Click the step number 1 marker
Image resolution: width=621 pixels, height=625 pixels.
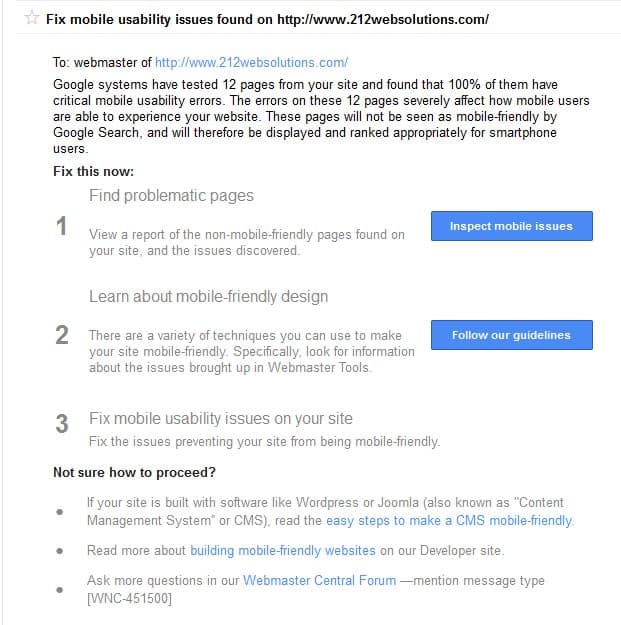point(62,227)
